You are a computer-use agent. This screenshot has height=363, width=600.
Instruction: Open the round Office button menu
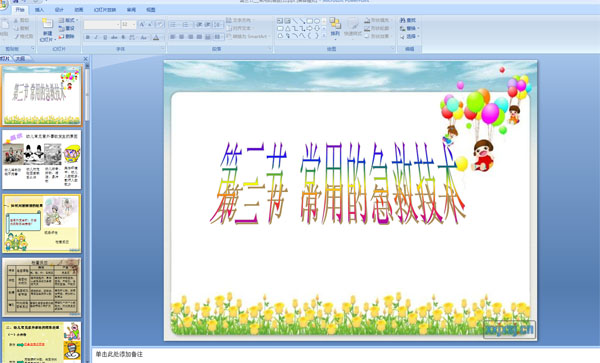click(3, 5)
